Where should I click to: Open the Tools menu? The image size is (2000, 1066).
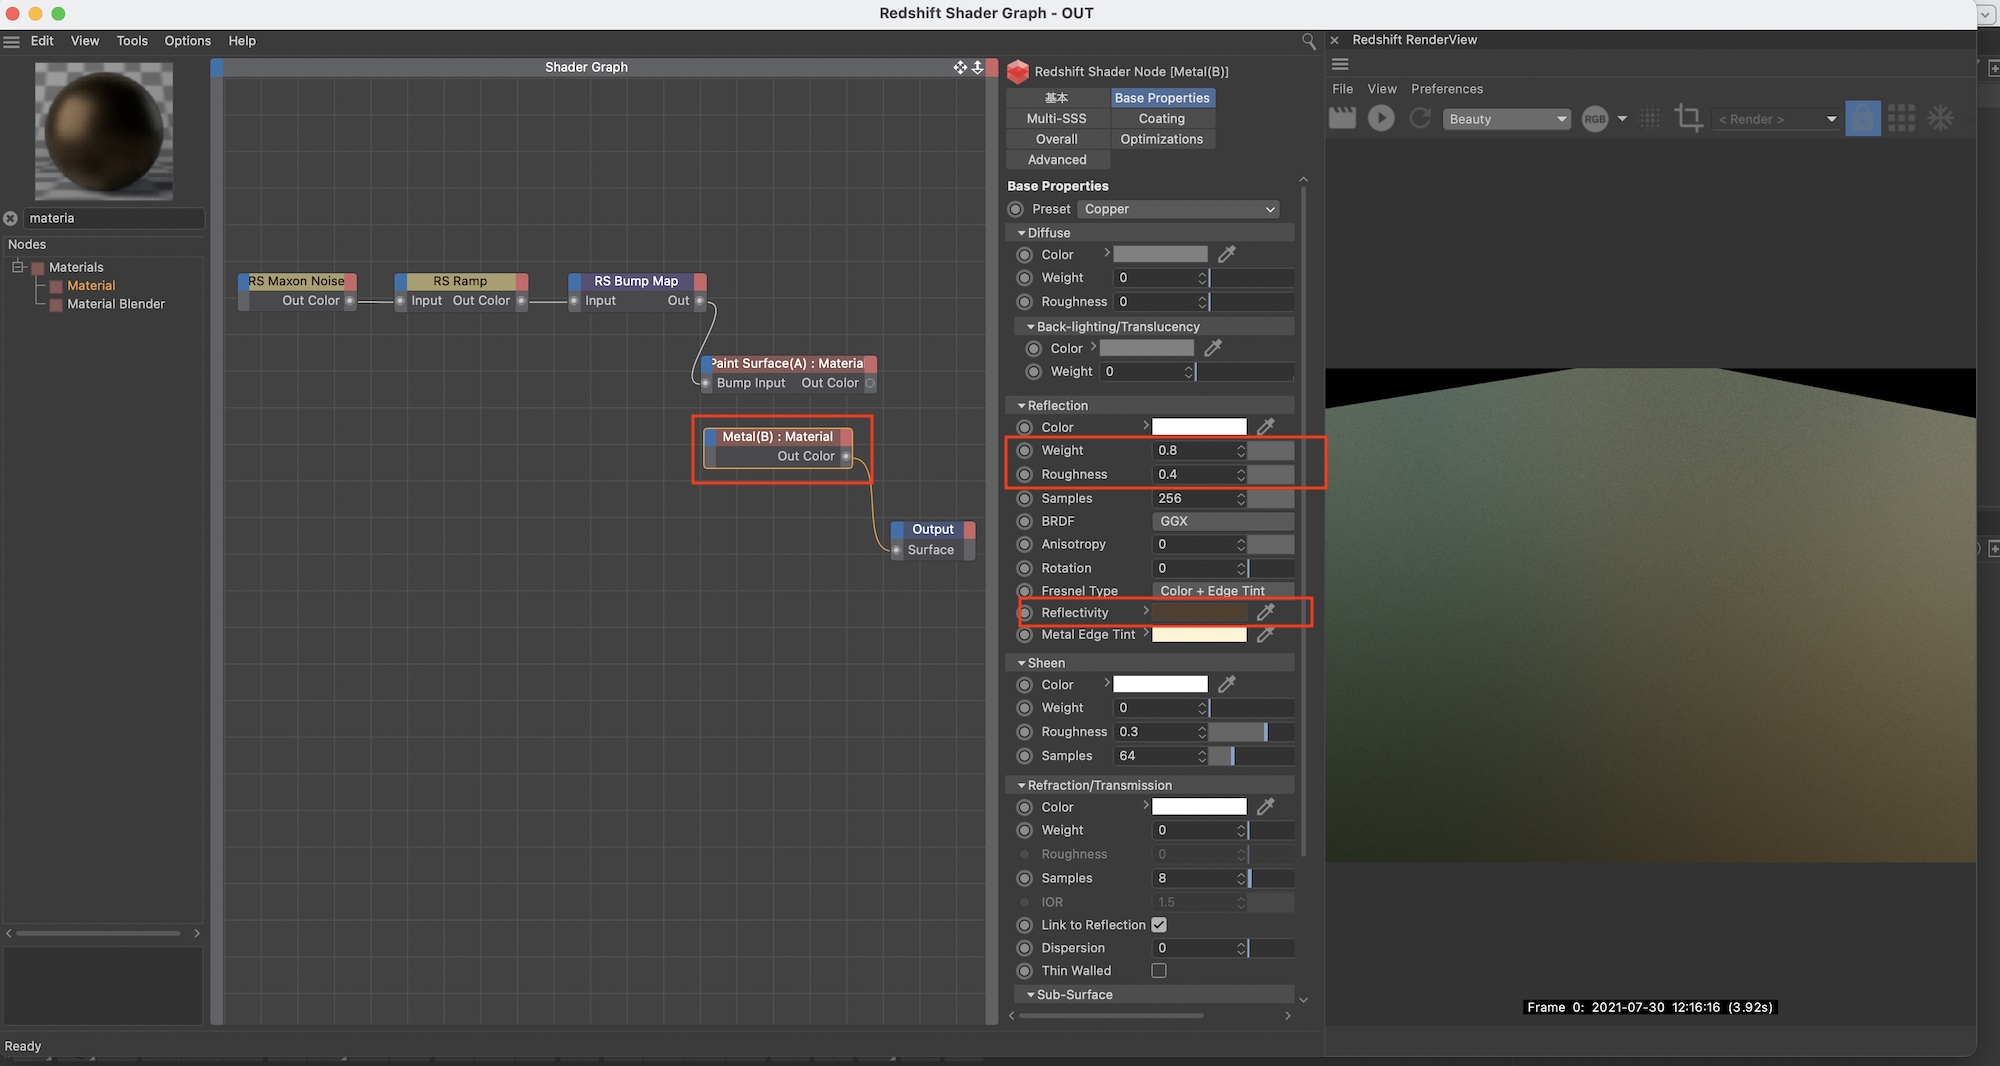tap(132, 41)
